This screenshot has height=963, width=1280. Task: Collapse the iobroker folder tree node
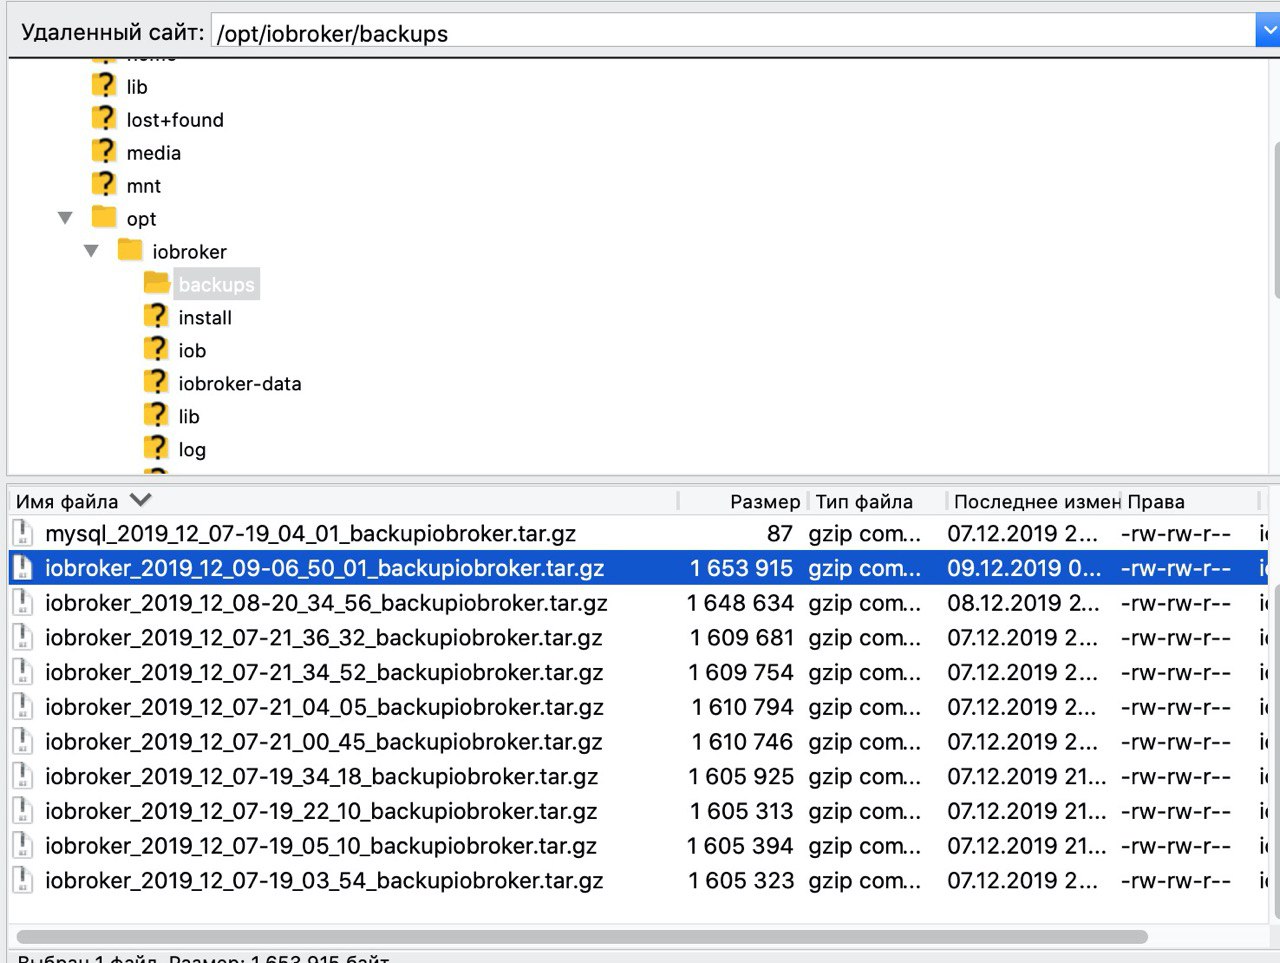(92, 251)
